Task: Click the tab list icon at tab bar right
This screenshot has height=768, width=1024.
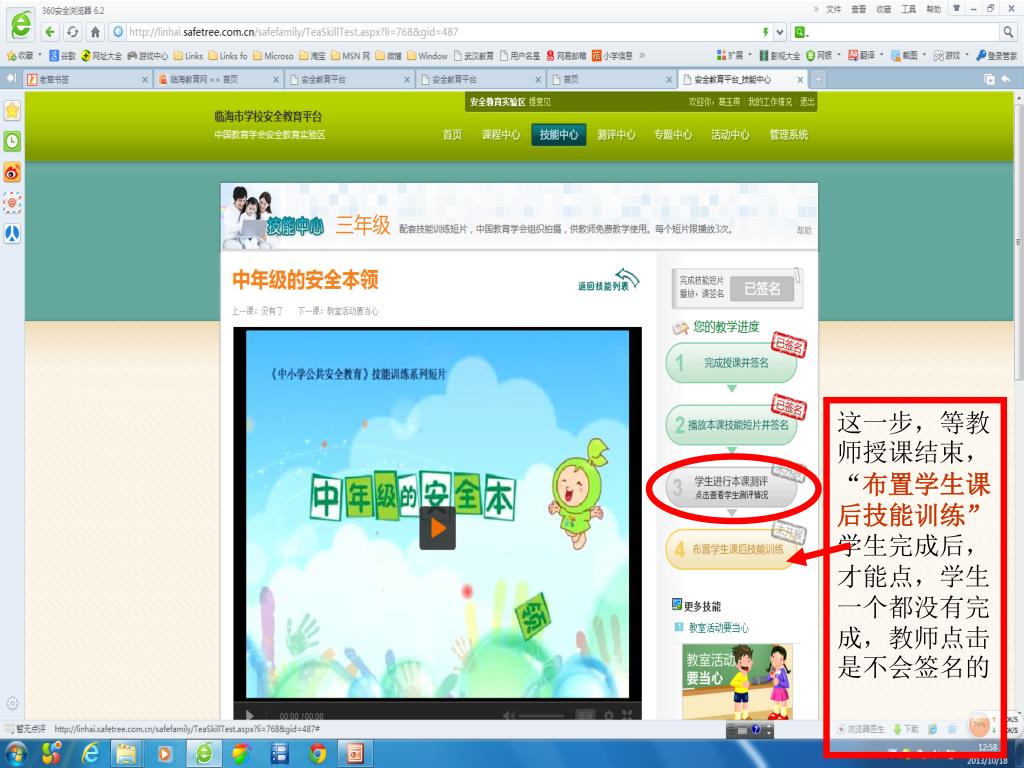Action: (989, 79)
